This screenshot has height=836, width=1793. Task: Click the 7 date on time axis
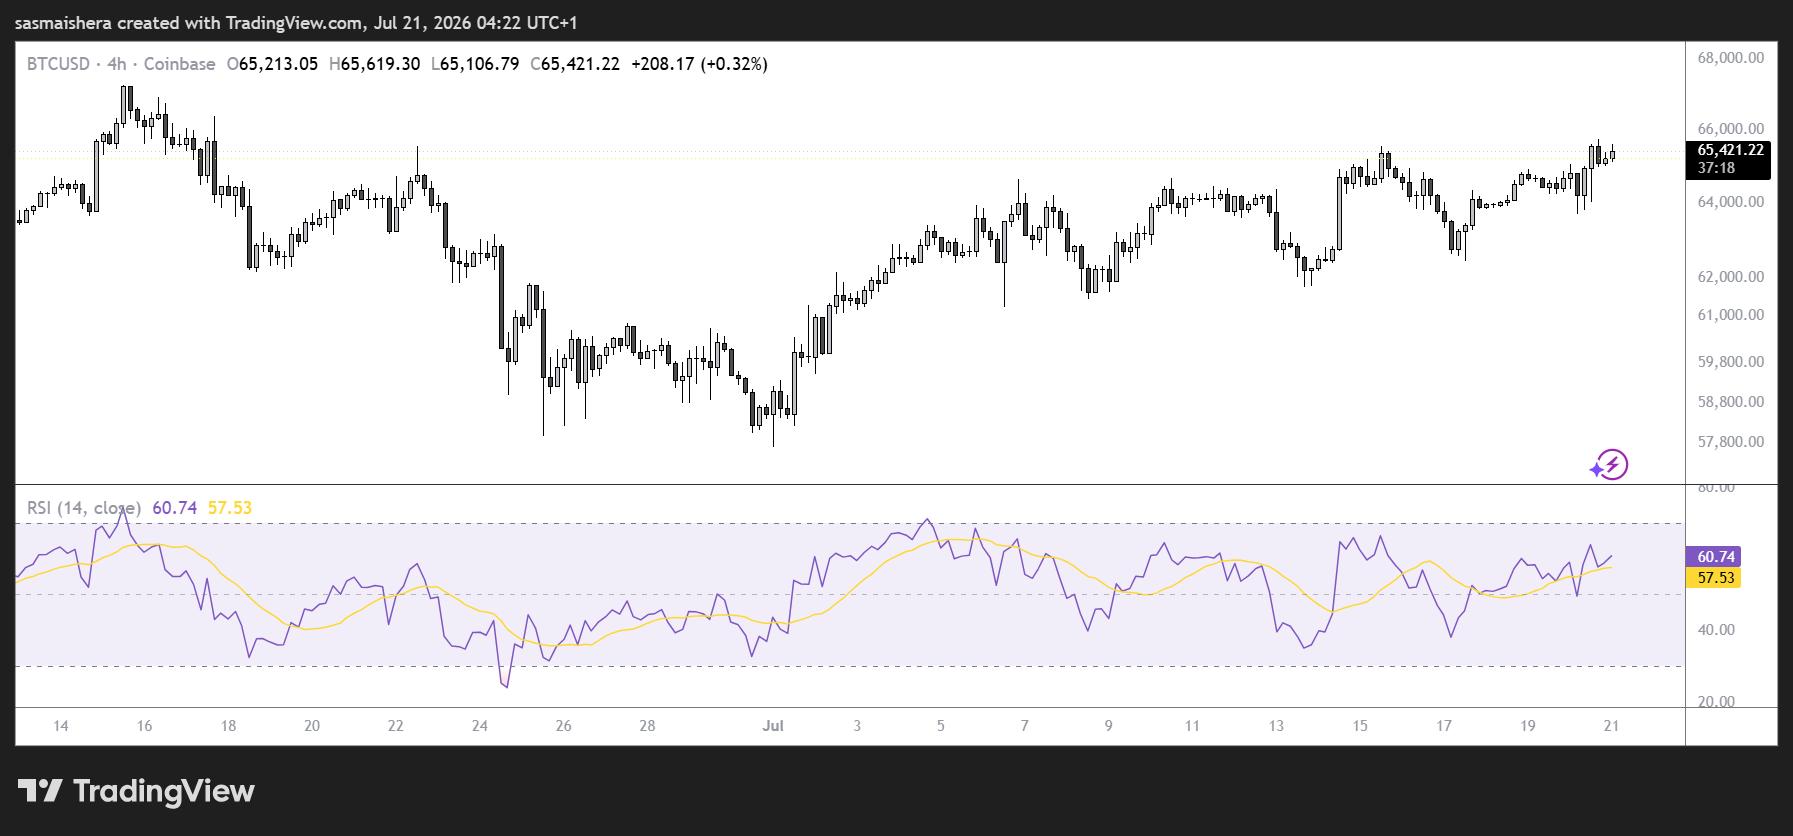(x=1025, y=726)
